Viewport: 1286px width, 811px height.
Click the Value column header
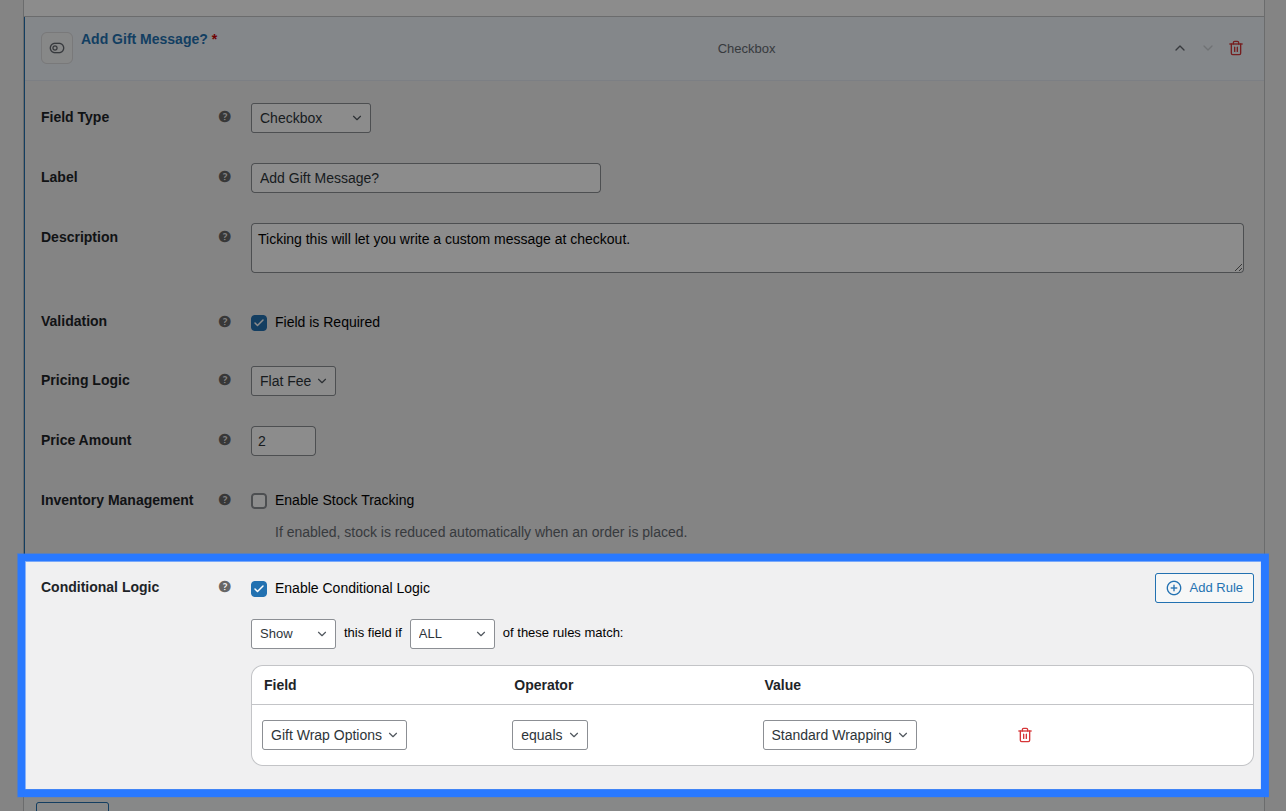pos(783,685)
